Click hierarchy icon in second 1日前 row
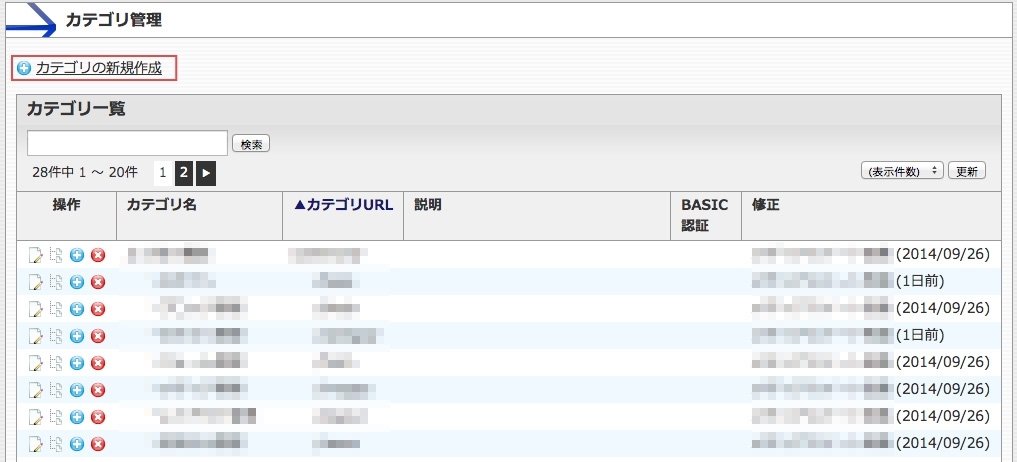Image resolution: width=1017 pixels, height=462 pixels. 56,336
